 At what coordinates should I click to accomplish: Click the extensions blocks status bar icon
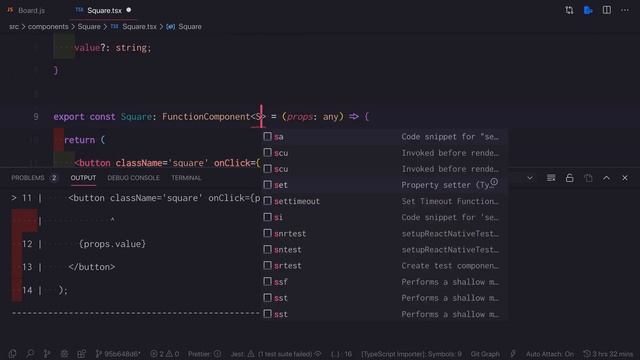(x=82, y=353)
